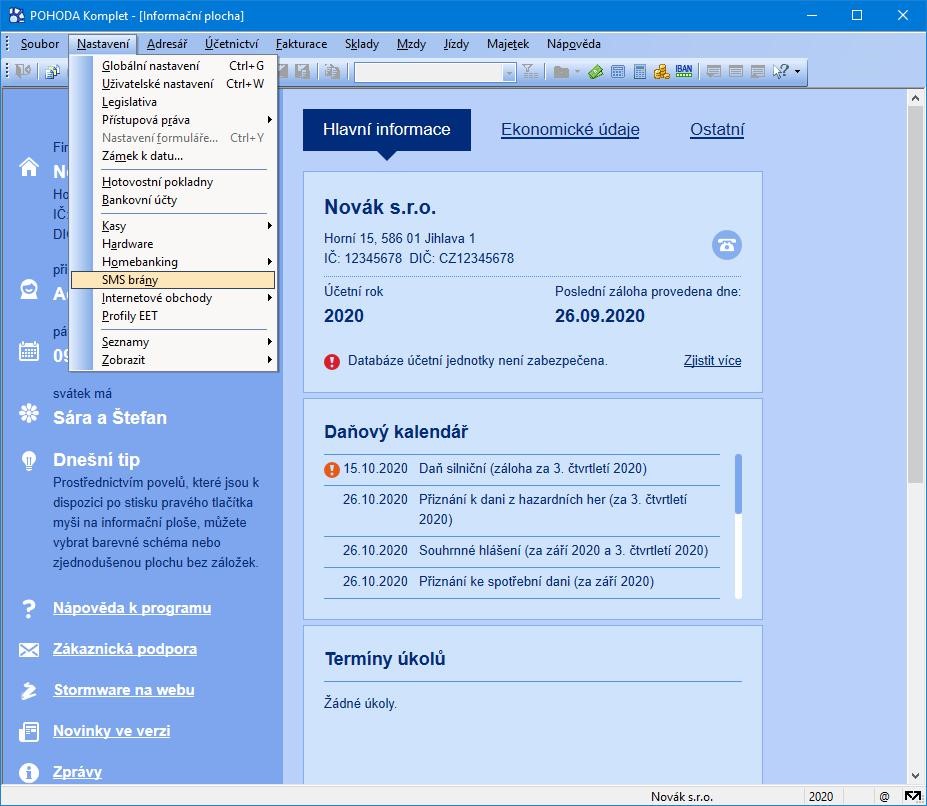Image resolution: width=927 pixels, height=806 pixels.
Task: Click the news document icon in the sidebar
Action: (29, 731)
